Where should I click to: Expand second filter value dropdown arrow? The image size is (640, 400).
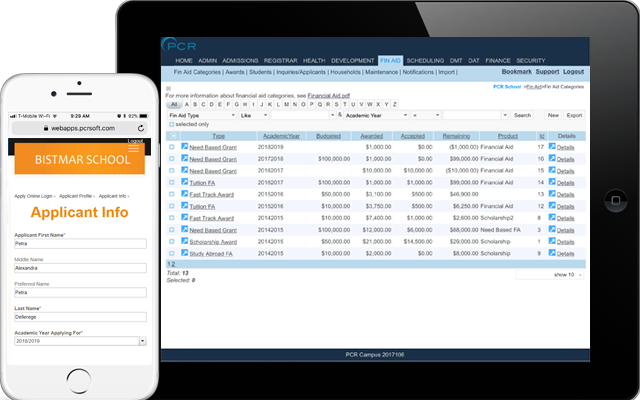pyautogui.click(x=505, y=116)
